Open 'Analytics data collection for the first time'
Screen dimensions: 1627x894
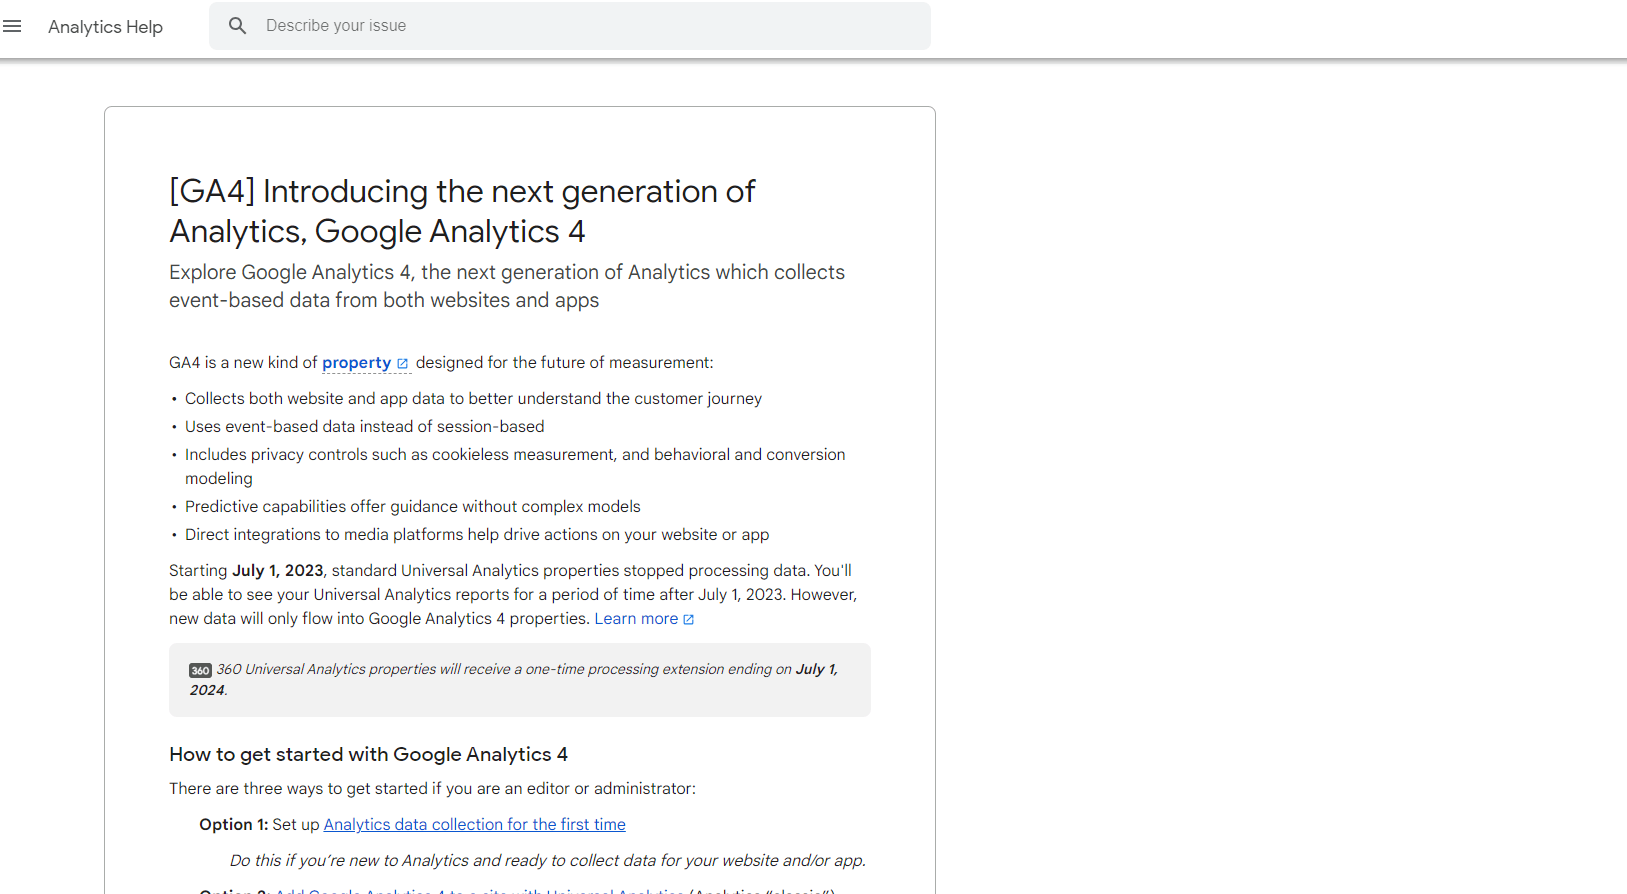pos(474,825)
